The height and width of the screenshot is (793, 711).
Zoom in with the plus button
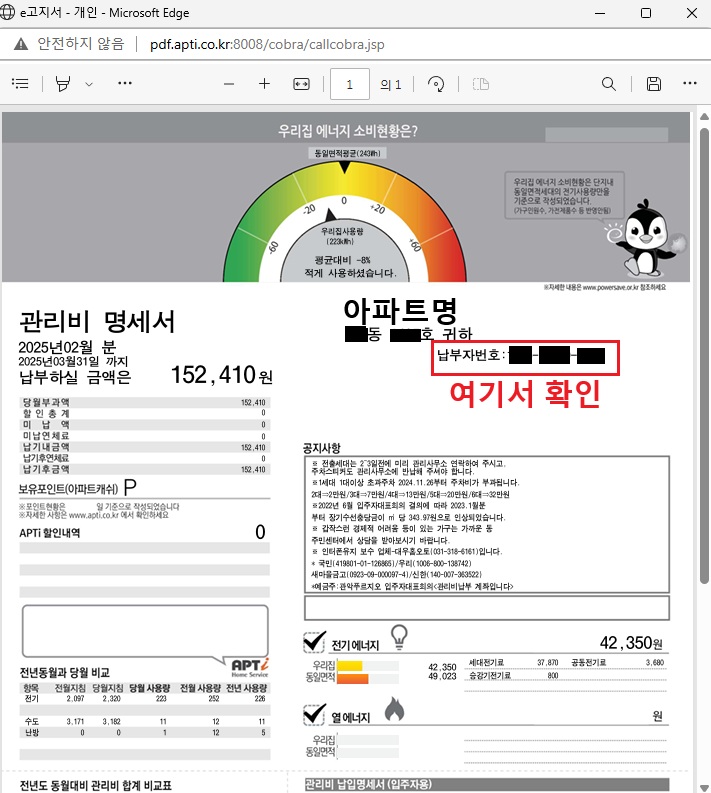click(264, 83)
